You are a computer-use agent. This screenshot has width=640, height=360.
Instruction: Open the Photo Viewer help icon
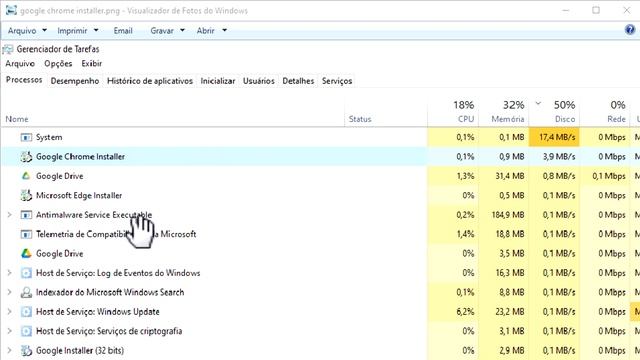click(630, 30)
